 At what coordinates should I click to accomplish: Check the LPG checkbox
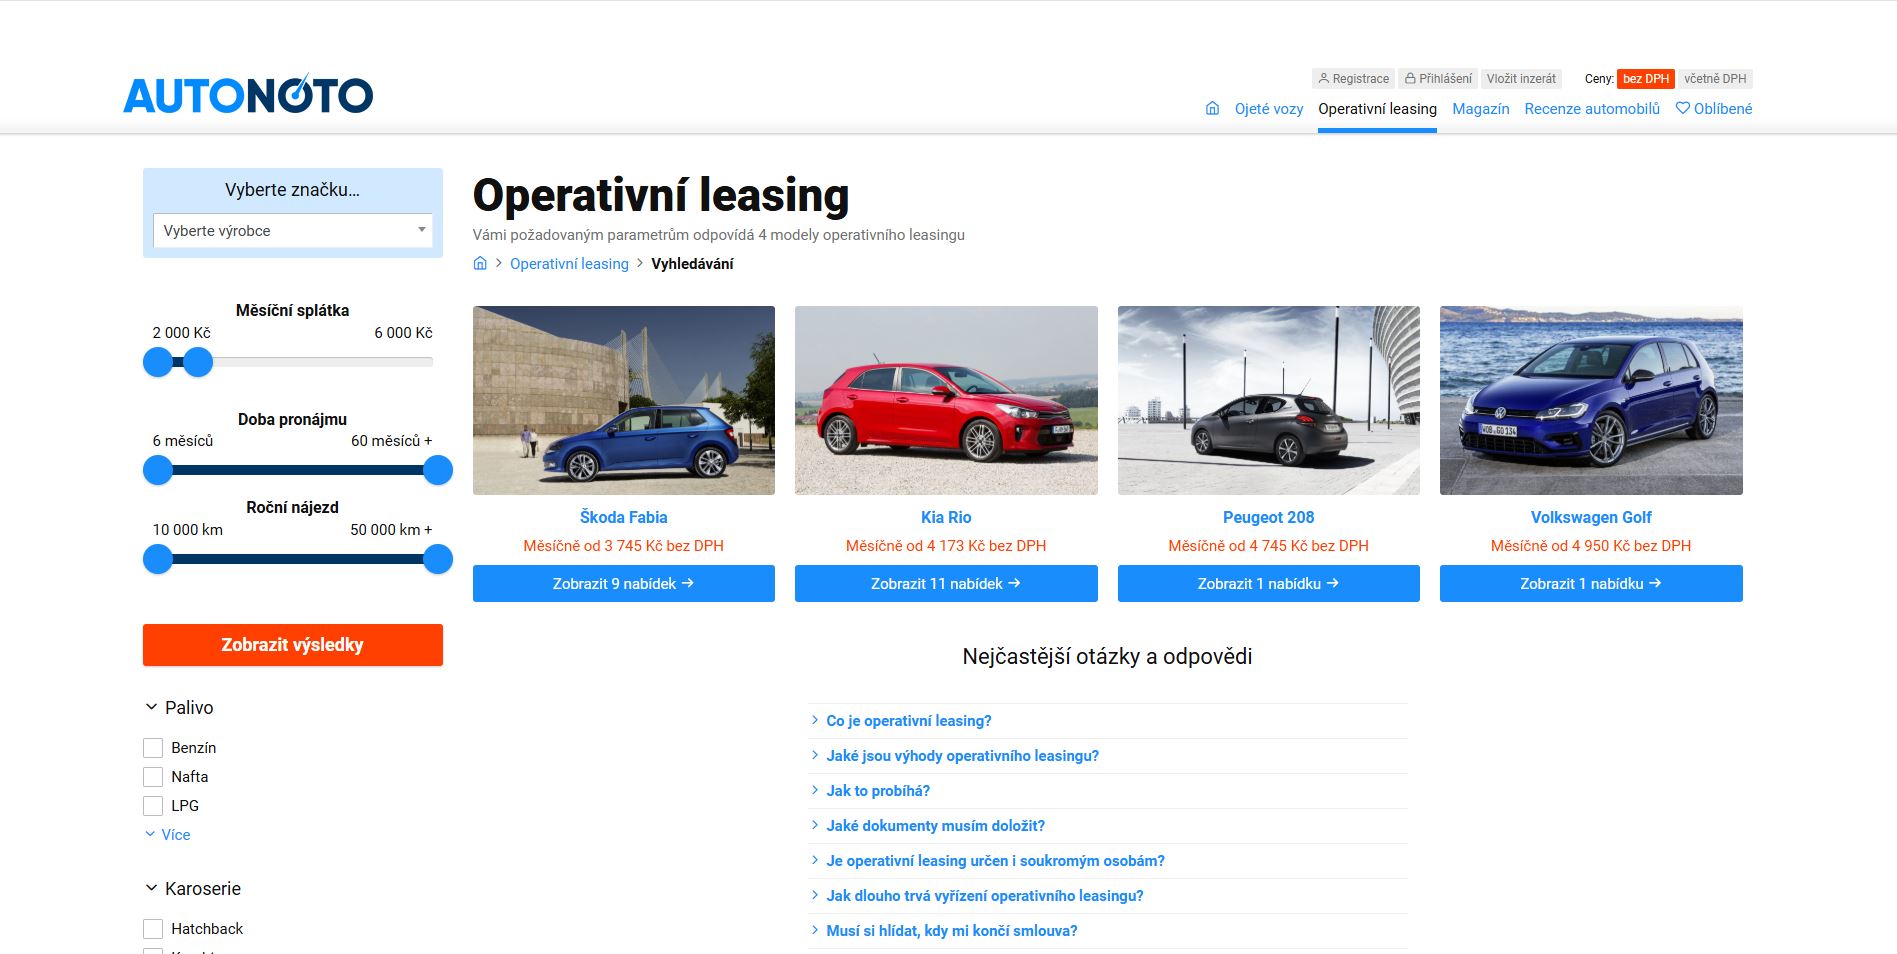(153, 806)
